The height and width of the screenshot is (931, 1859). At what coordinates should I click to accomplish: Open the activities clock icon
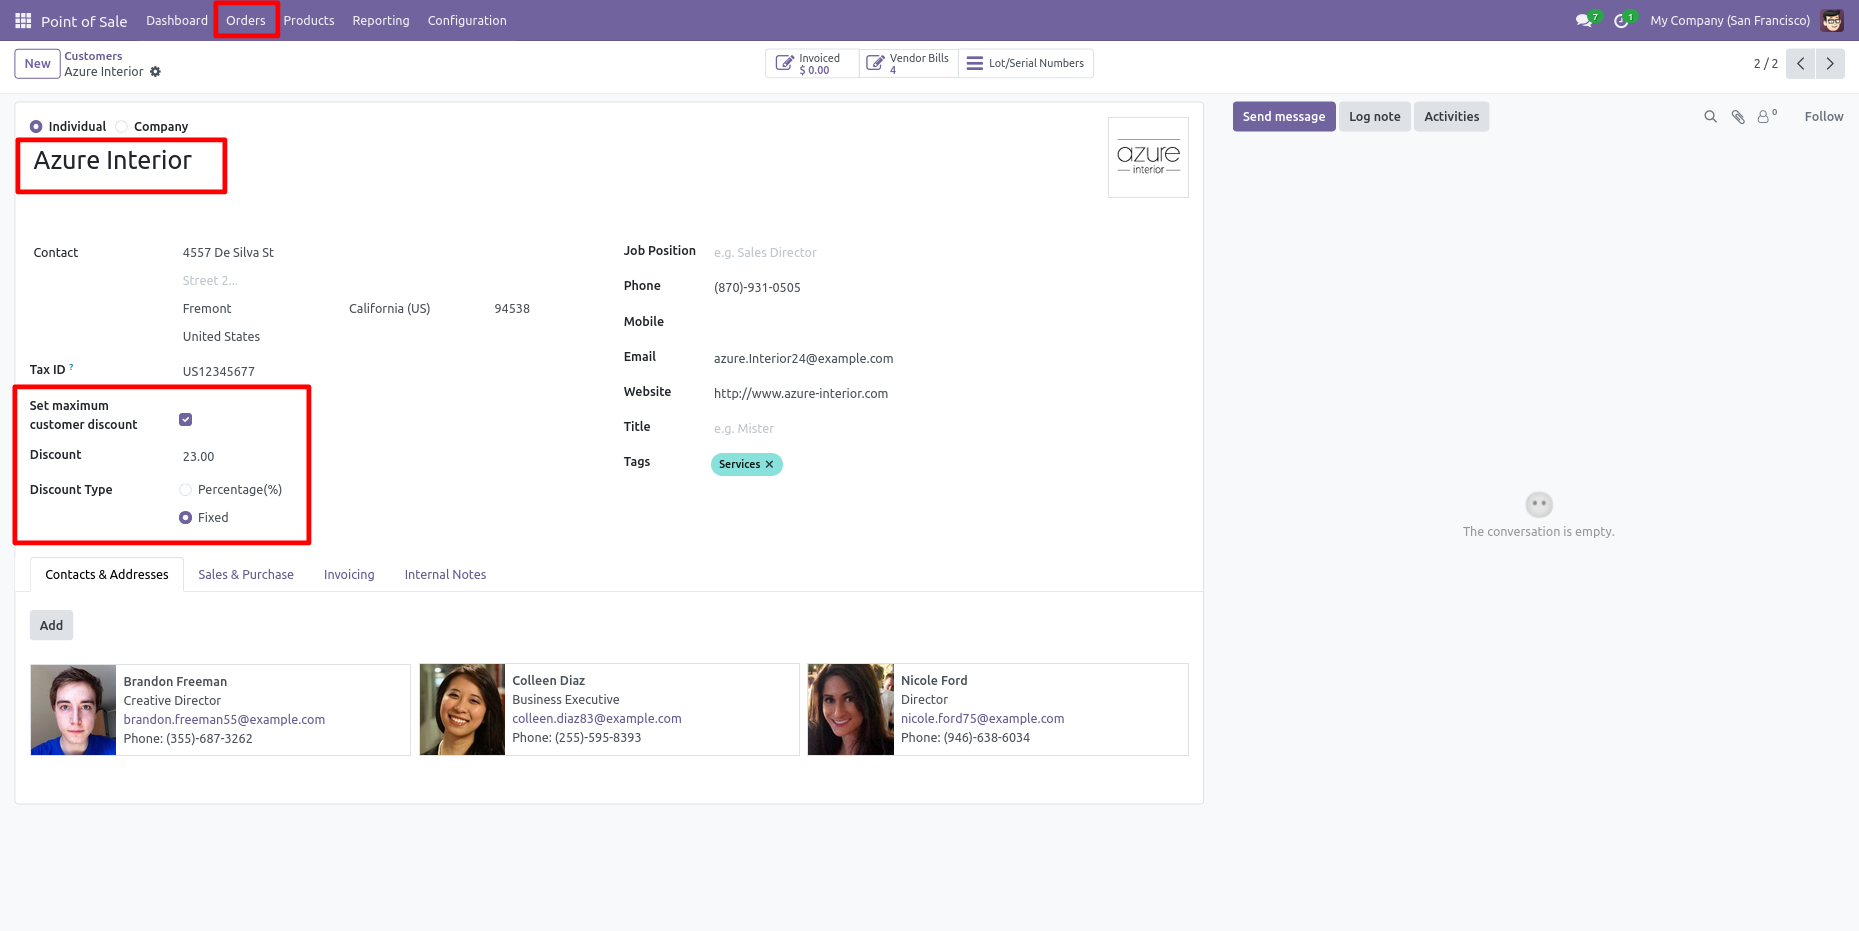[x=1623, y=20]
